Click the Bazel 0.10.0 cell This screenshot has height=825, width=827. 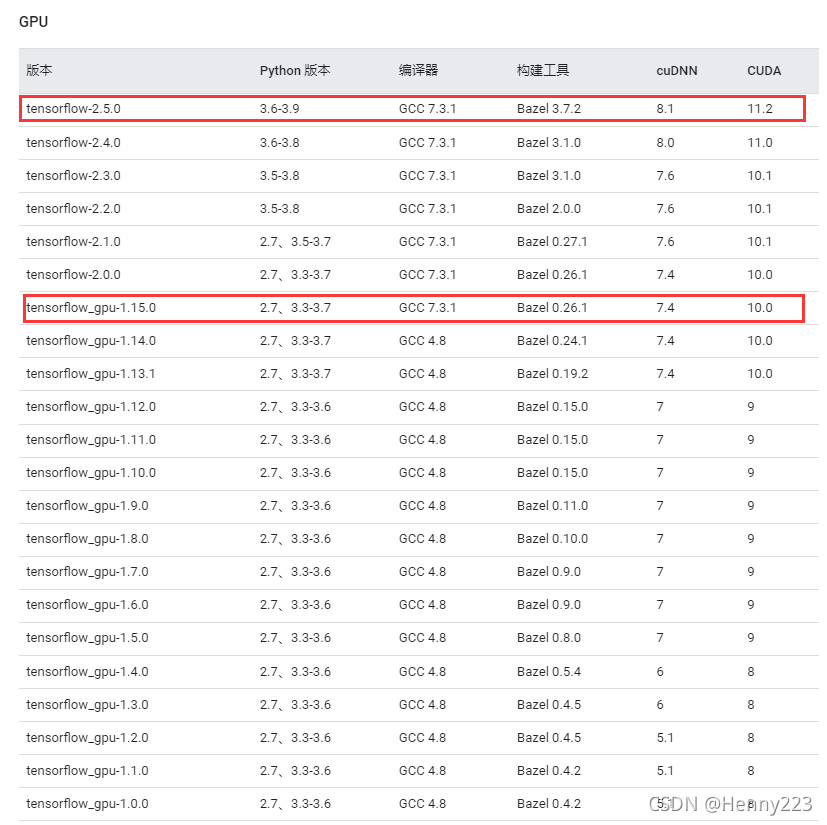click(552, 539)
